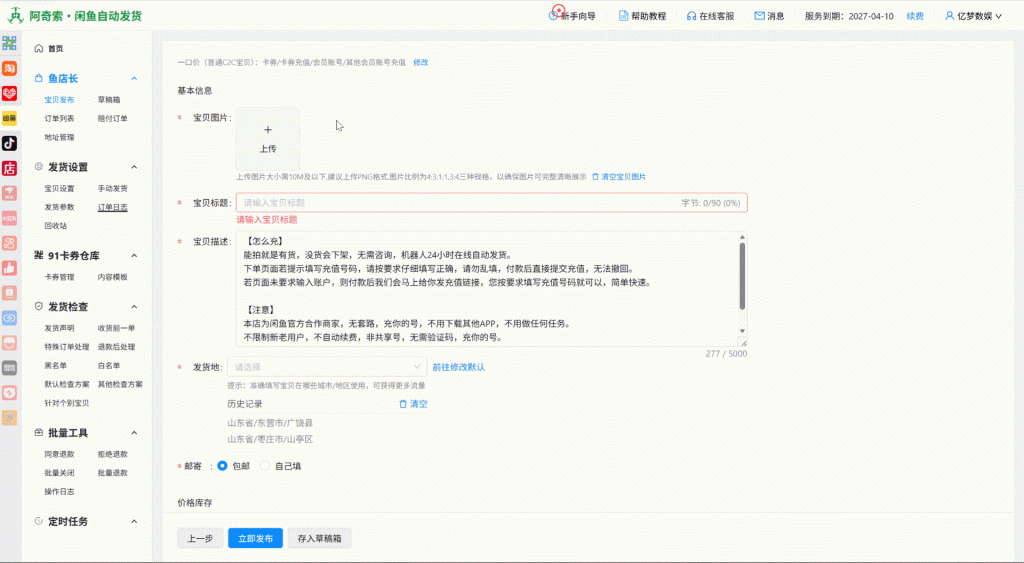Image resolution: width=1024 pixels, height=563 pixels.
Task: Go to 首页 in side menu
Action: coord(56,48)
